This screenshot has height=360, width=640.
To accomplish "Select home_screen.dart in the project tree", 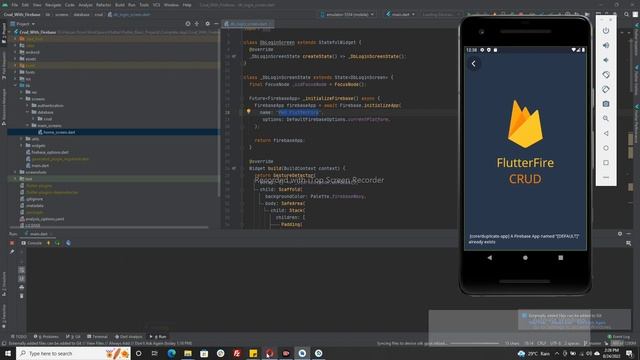I will click(x=59, y=132).
